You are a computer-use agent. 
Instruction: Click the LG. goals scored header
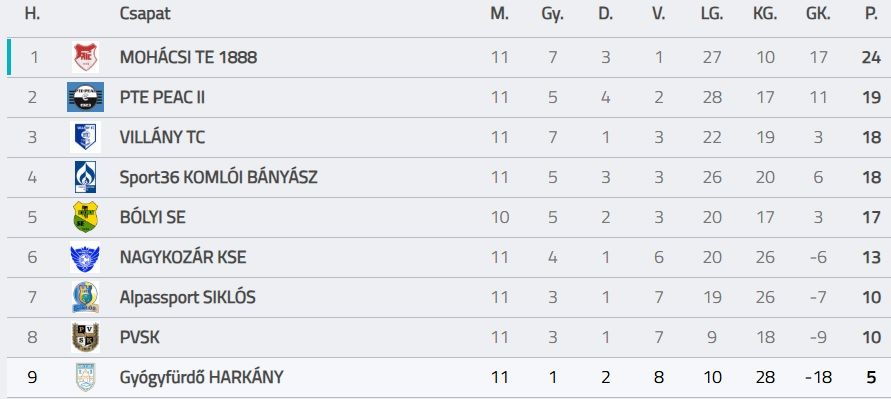coord(712,14)
